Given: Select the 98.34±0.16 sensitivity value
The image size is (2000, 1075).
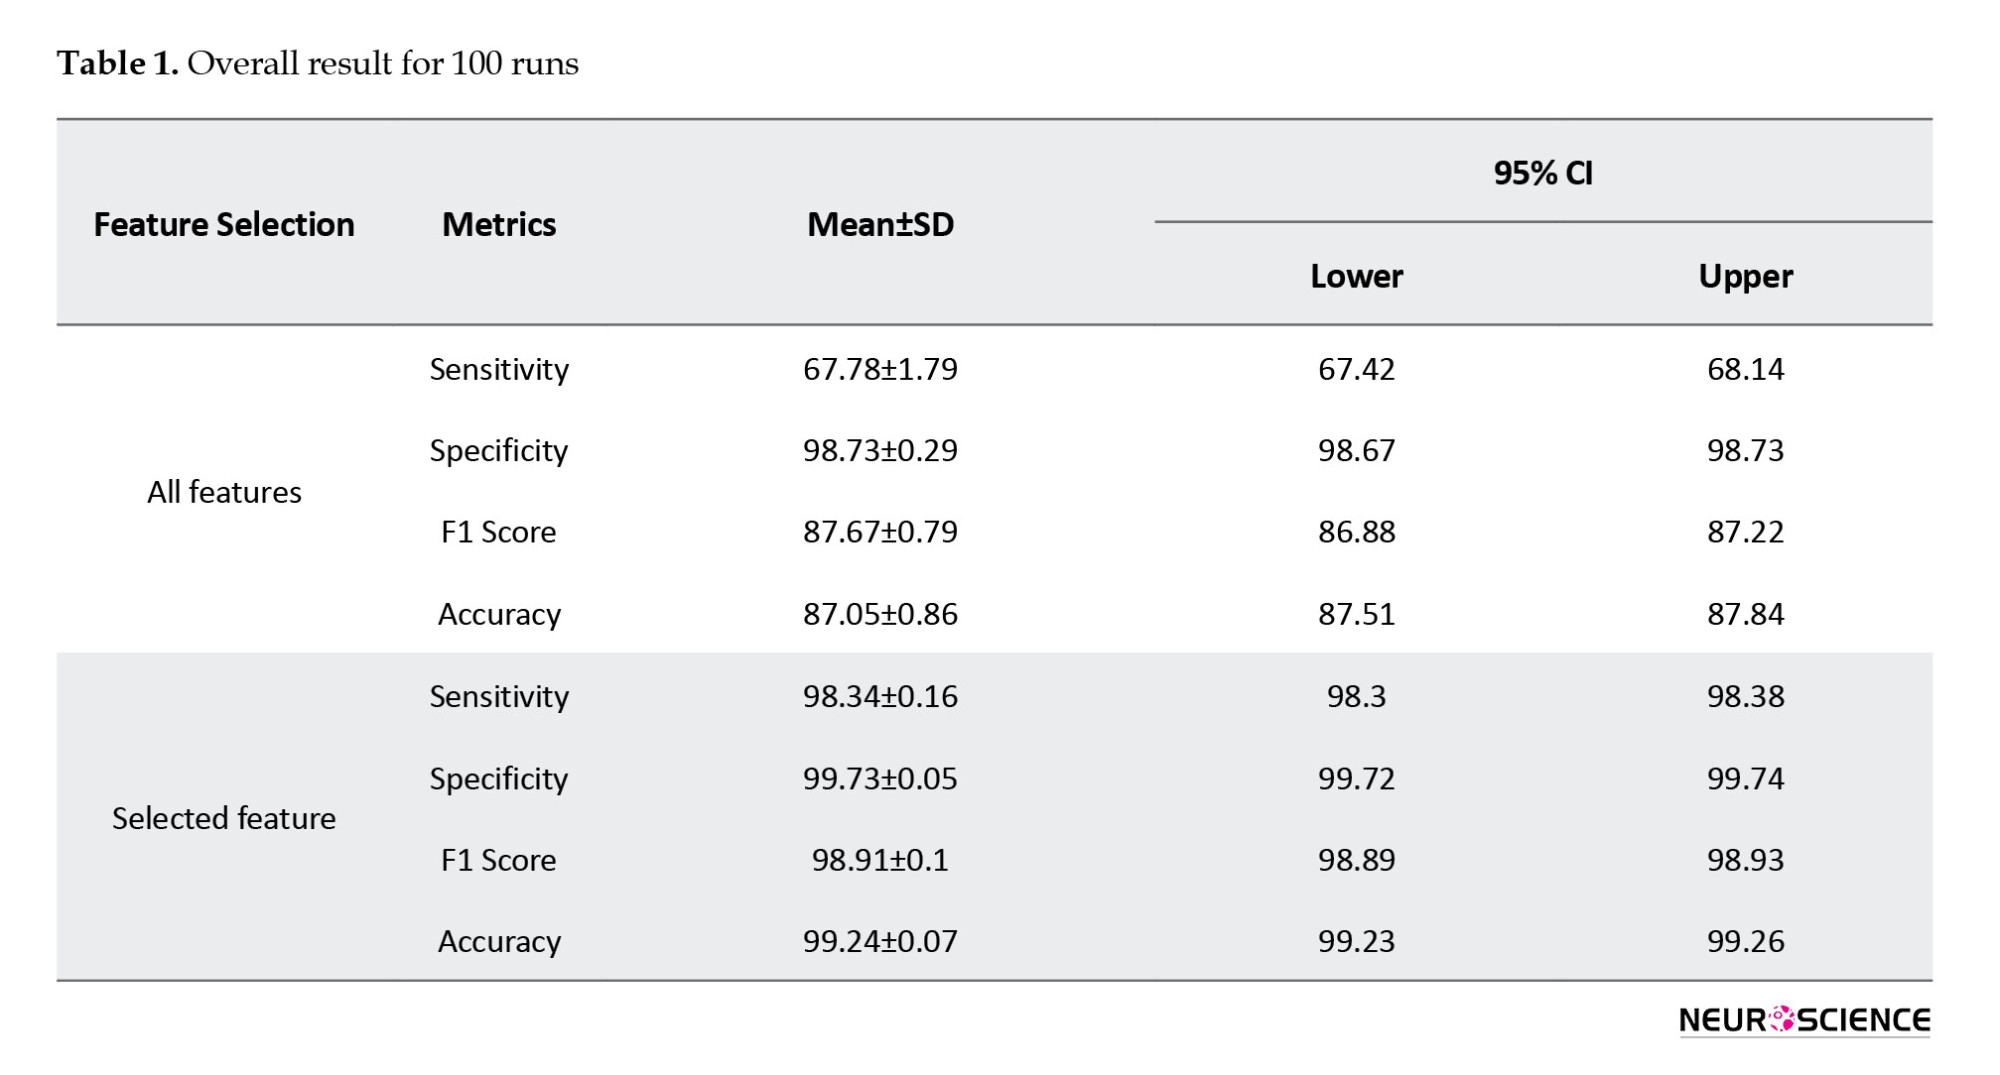Looking at the screenshot, I should [880, 696].
